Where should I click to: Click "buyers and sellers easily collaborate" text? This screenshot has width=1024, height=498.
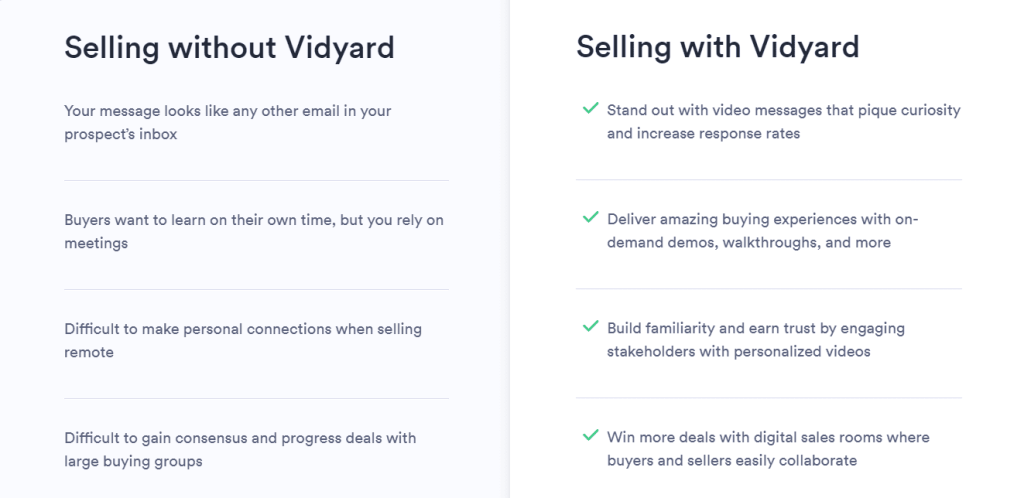tap(731, 461)
